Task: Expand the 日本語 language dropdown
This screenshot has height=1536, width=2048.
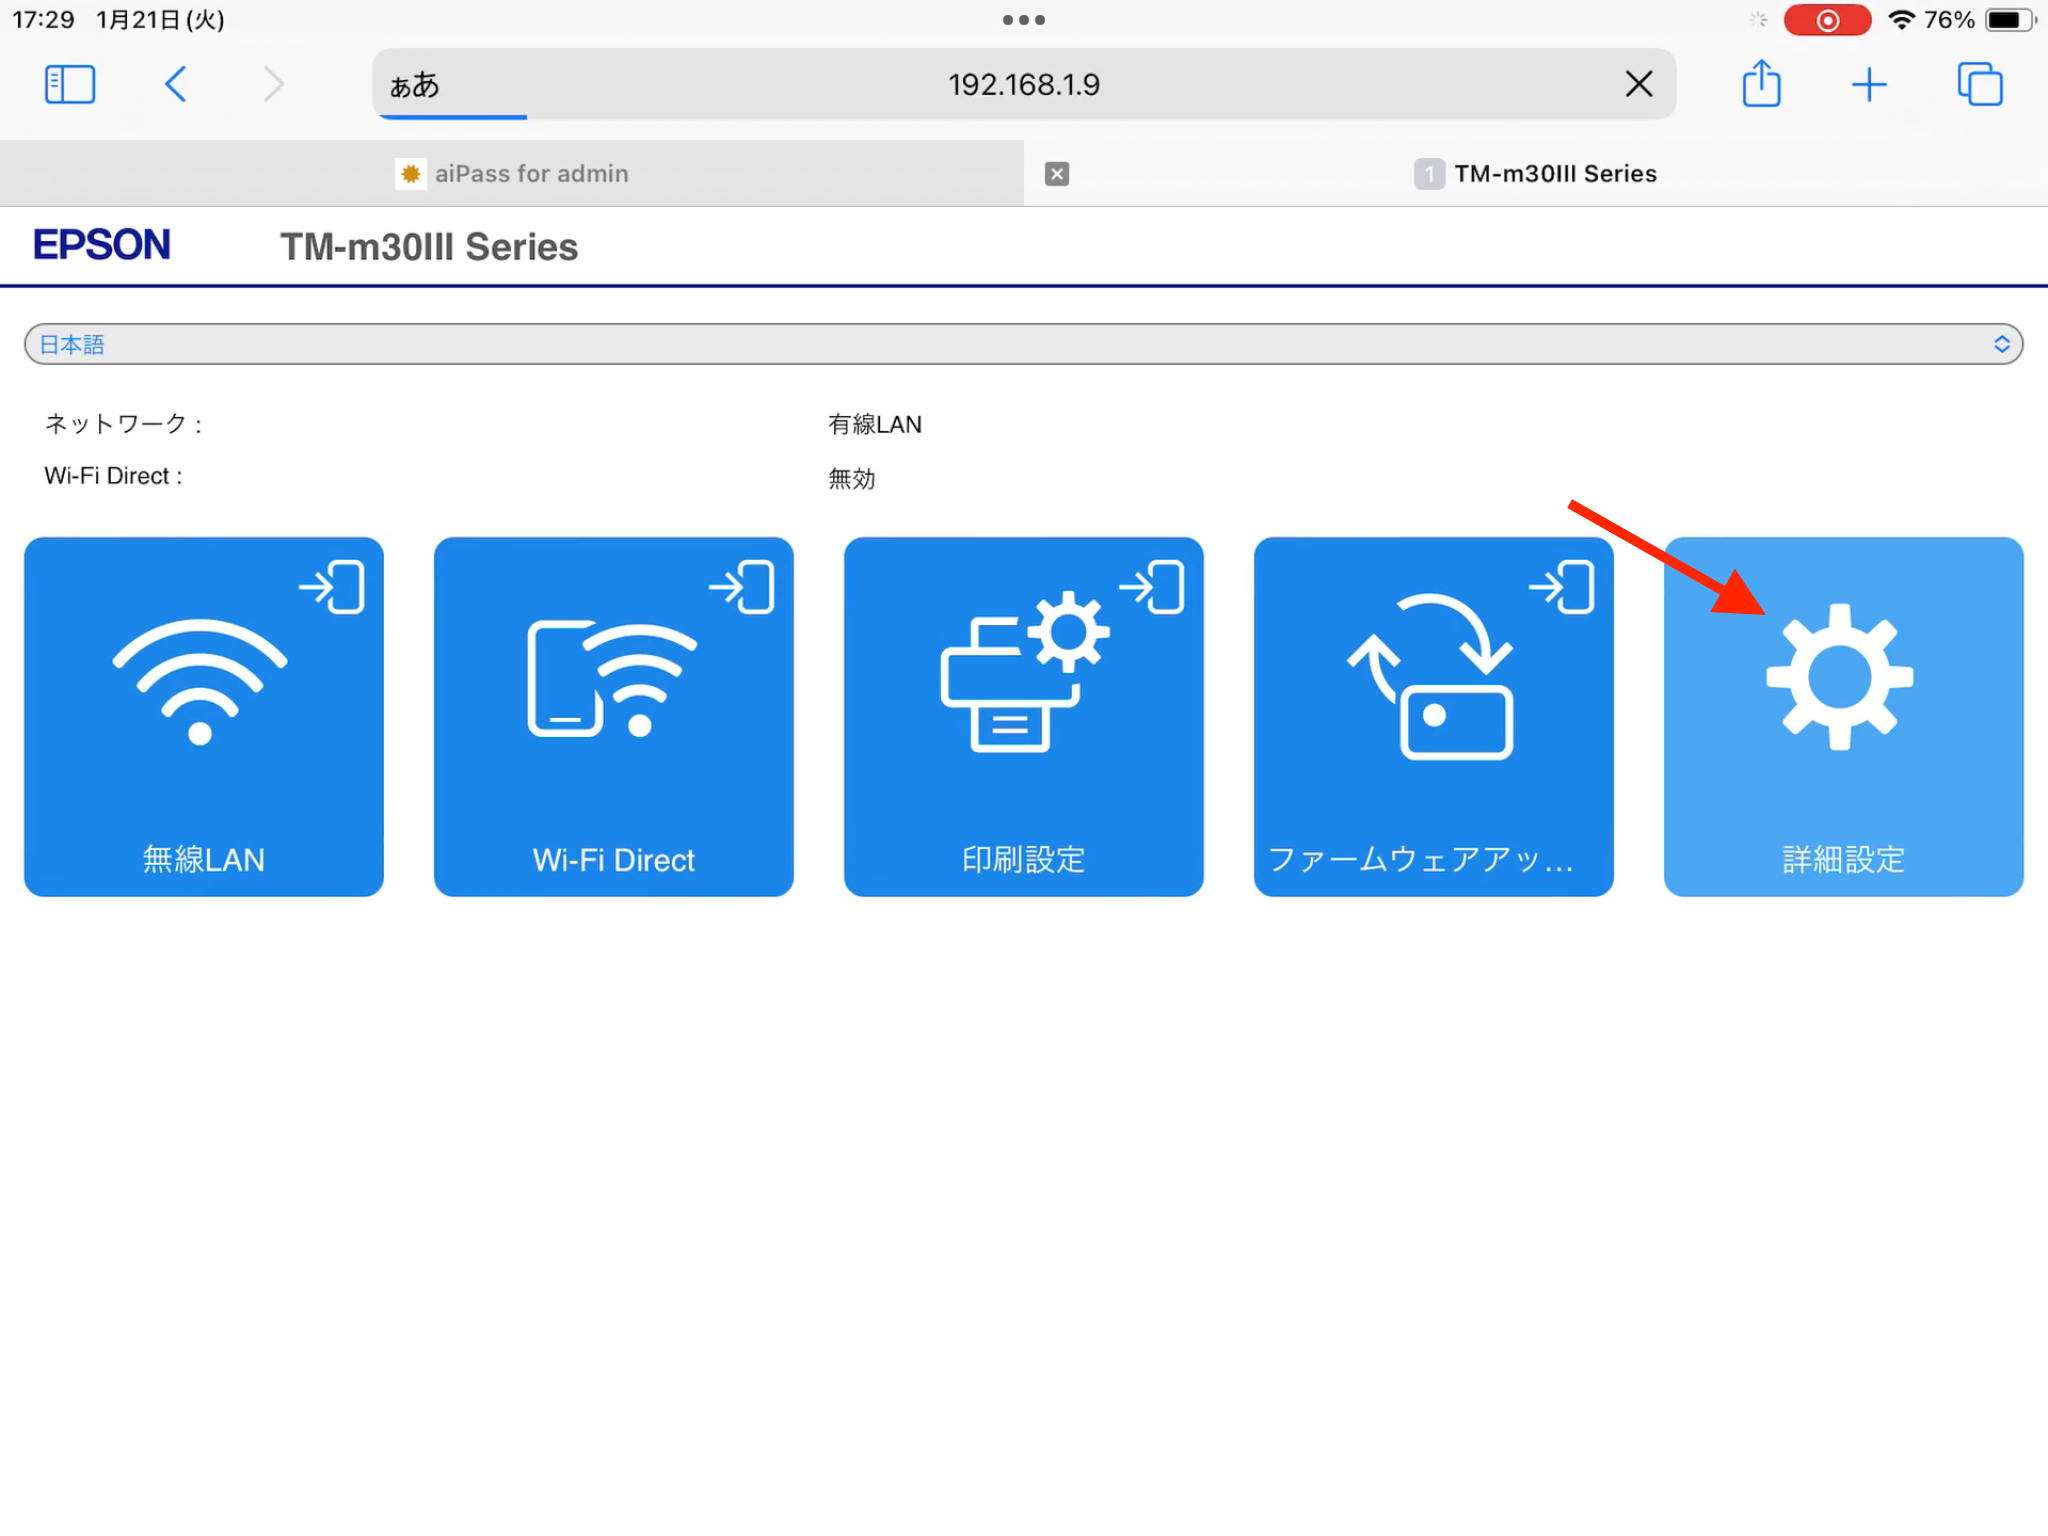Action: [x=1024, y=344]
